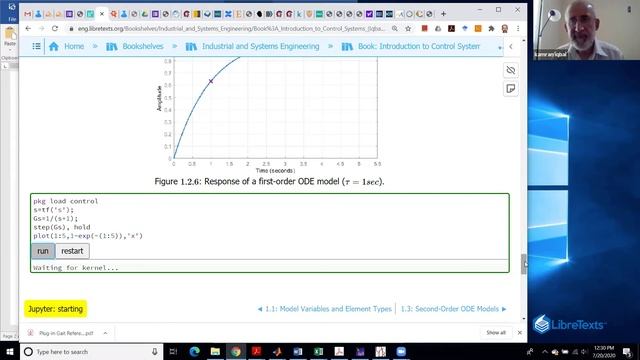Viewport: 640px width, 360px height.
Task: Open Book: Introduction to Control Systems breadcrumb
Action: pyautogui.click(x=411, y=47)
